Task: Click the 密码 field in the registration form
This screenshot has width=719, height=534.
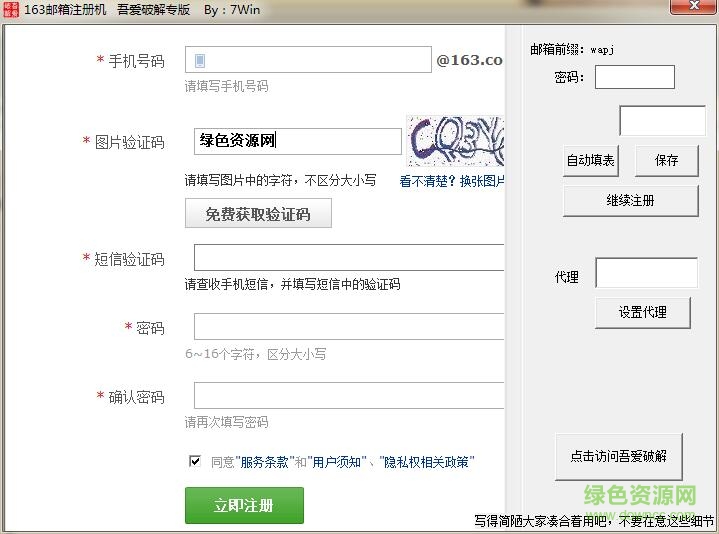Action: (349, 326)
